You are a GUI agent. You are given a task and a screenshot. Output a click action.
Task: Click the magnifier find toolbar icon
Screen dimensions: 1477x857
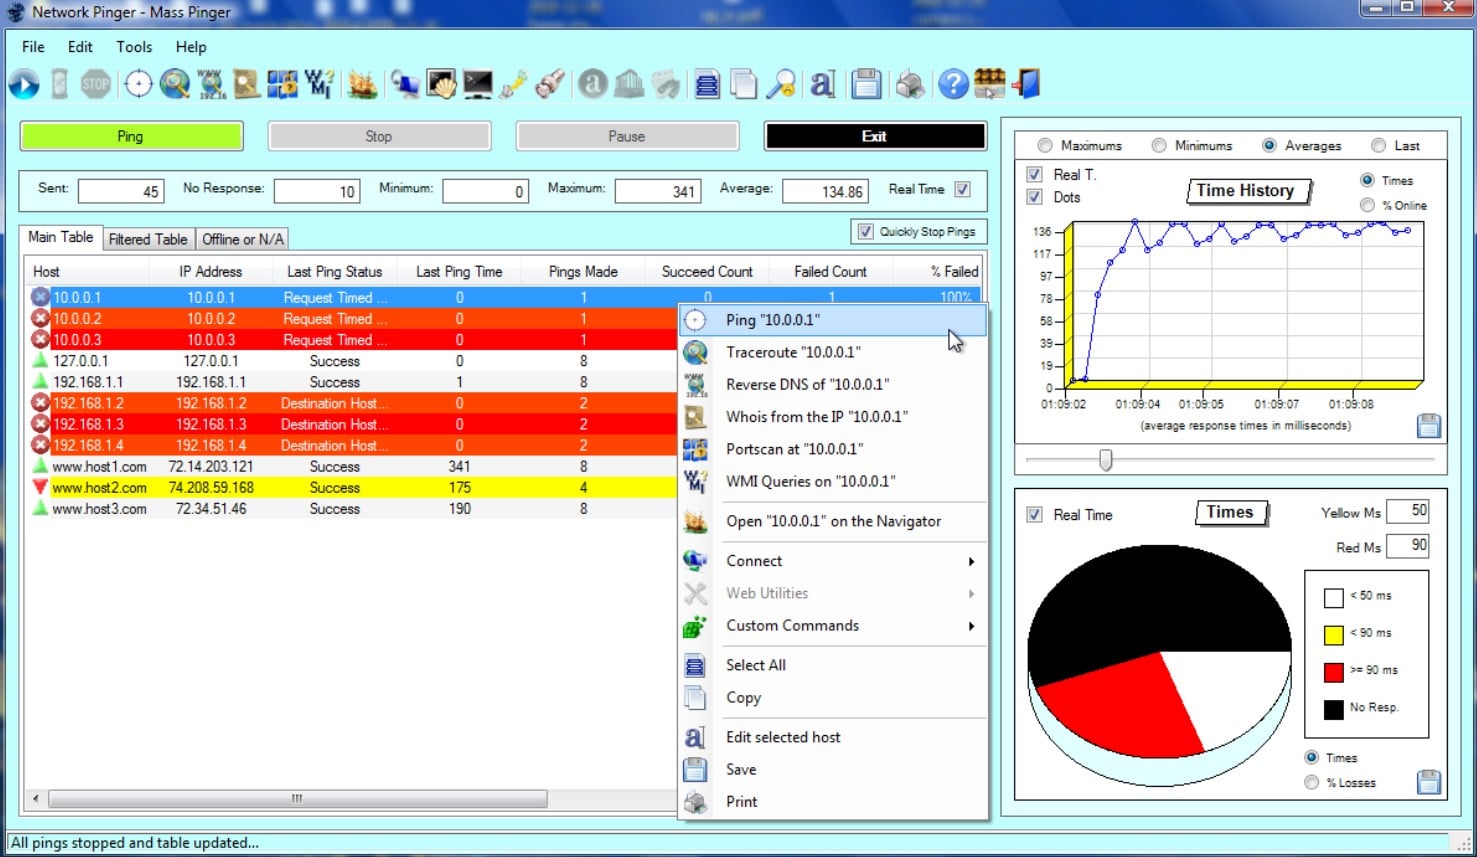click(x=780, y=85)
